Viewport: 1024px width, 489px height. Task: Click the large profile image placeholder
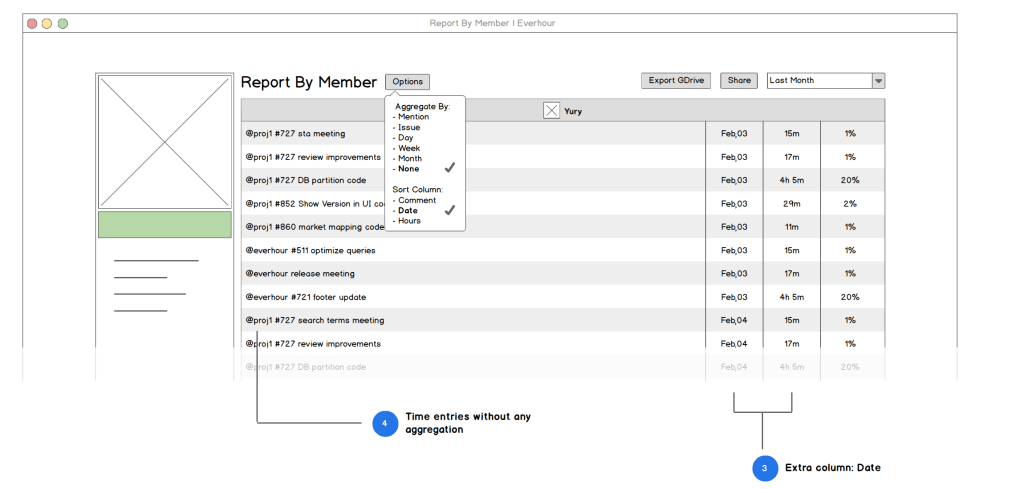coord(165,141)
